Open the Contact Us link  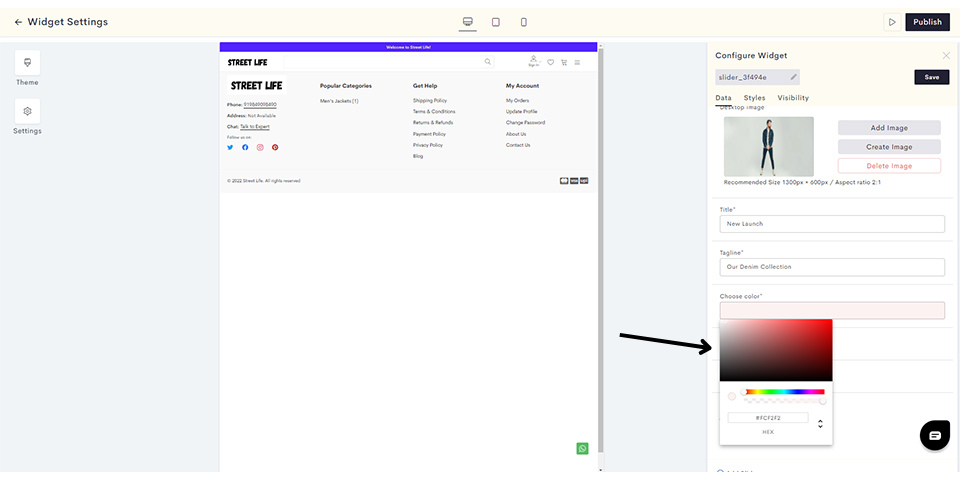click(518, 145)
